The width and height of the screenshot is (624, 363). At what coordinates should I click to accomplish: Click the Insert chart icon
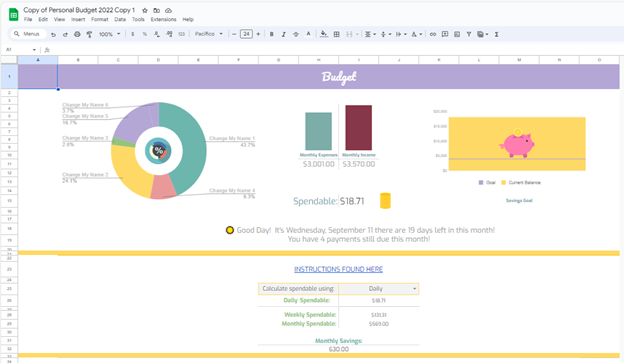coord(457,34)
